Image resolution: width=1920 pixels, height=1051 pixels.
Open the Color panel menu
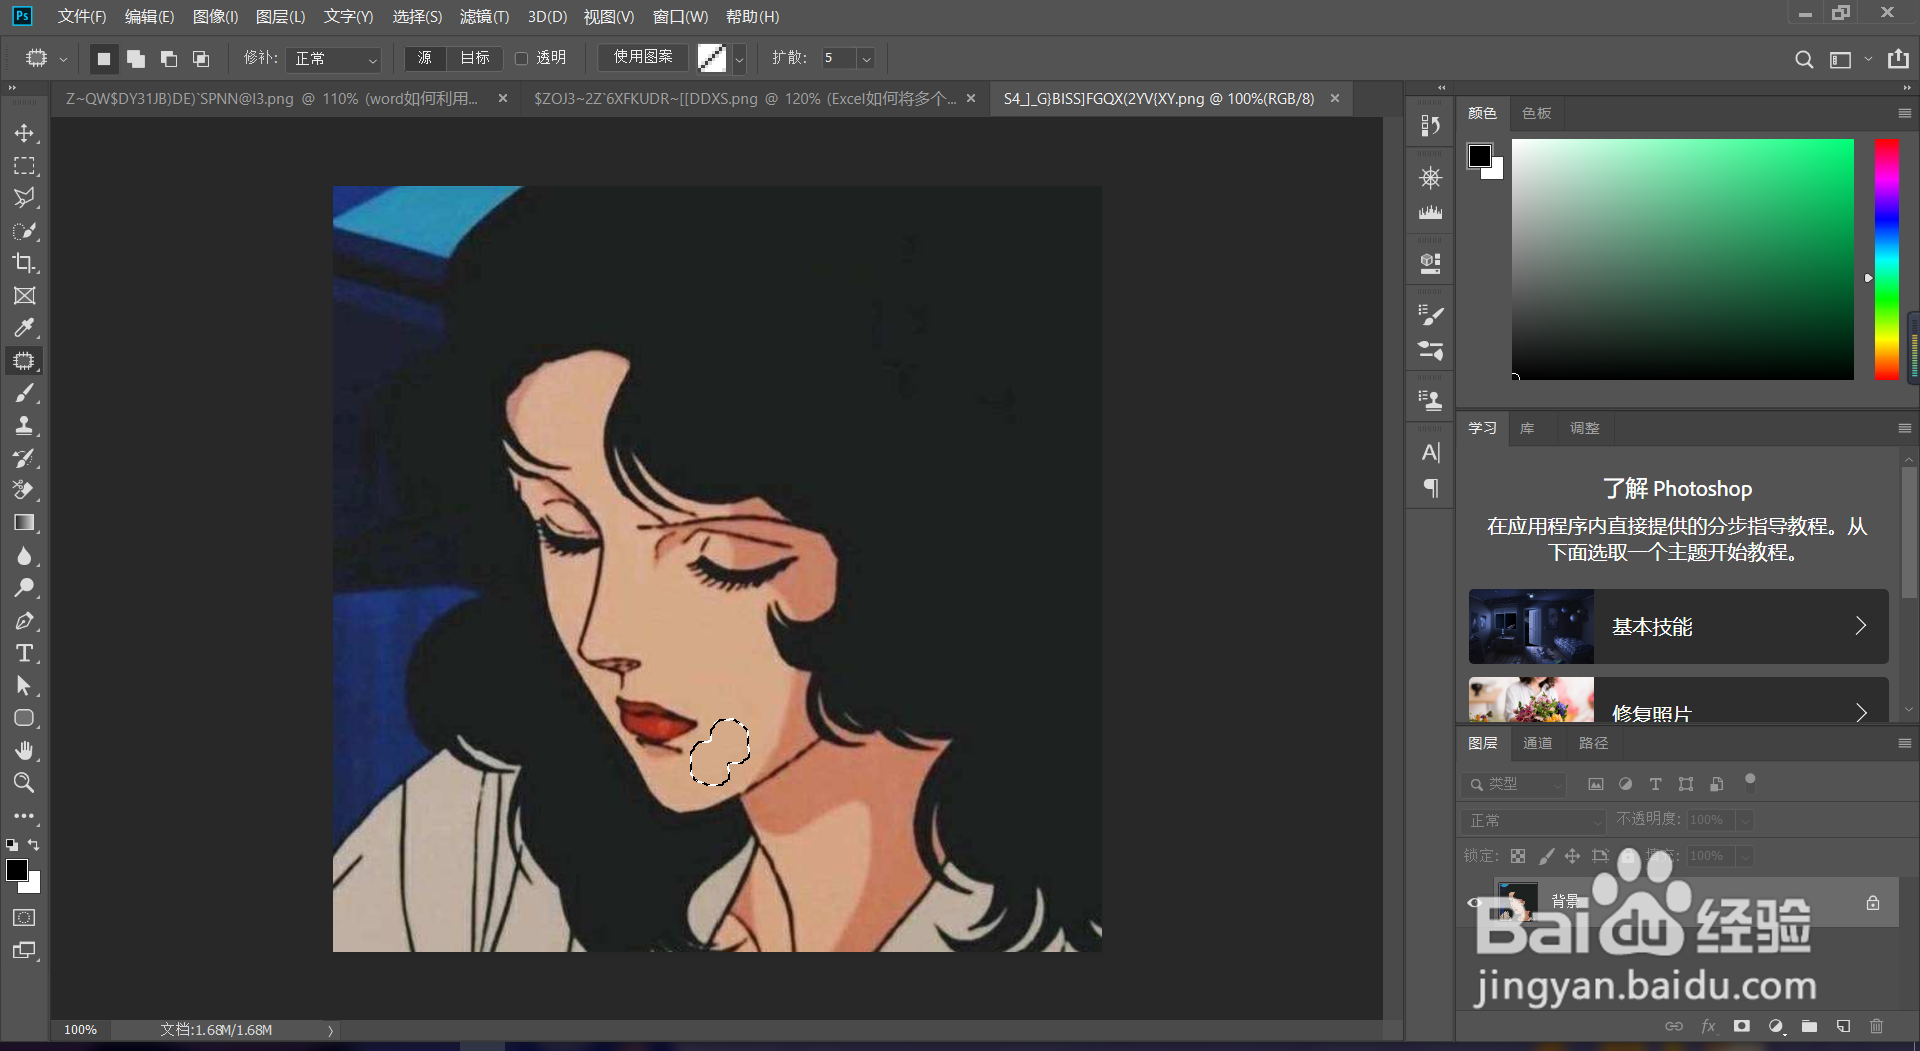click(x=1904, y=114)
